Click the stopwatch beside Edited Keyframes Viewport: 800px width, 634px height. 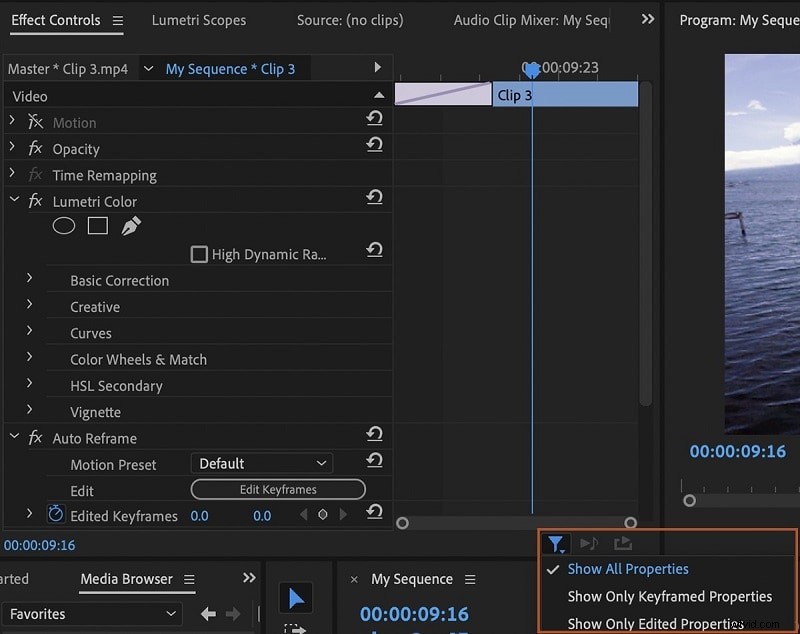(55, 515)
